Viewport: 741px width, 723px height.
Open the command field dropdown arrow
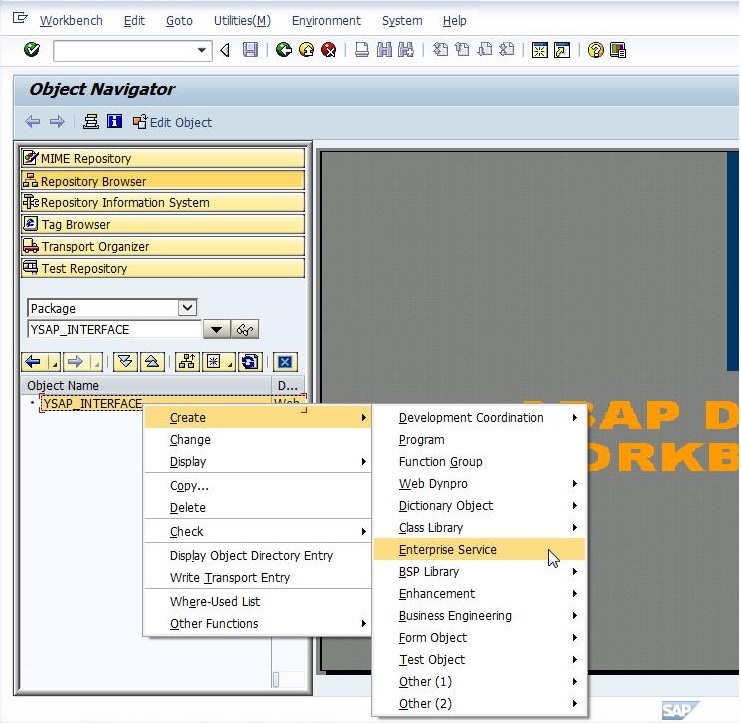coord(203,50)
